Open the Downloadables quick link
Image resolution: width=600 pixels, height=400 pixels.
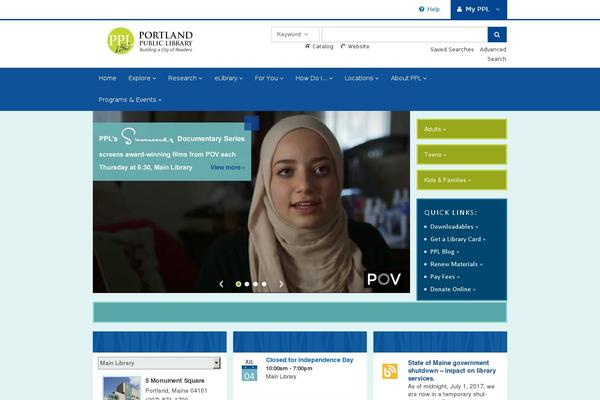(x=454, y=227)
